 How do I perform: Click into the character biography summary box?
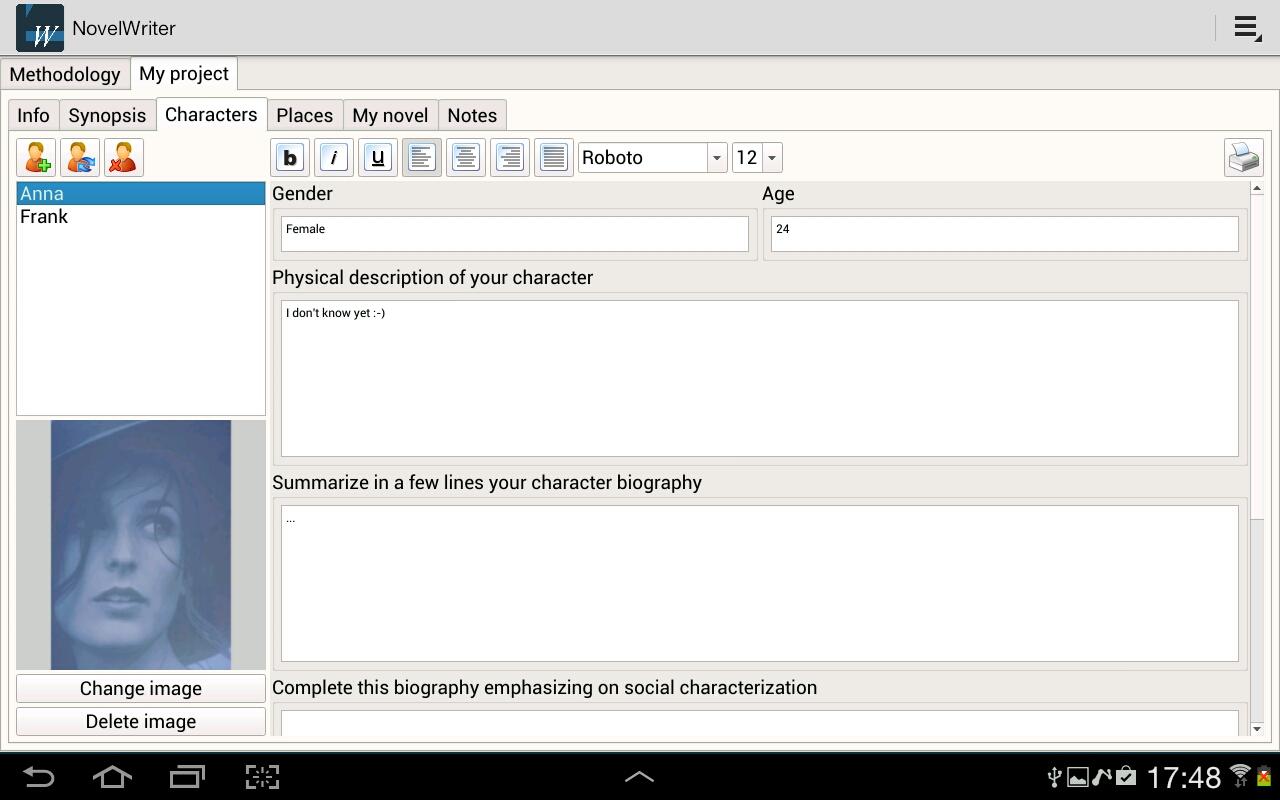pos(759,583)
